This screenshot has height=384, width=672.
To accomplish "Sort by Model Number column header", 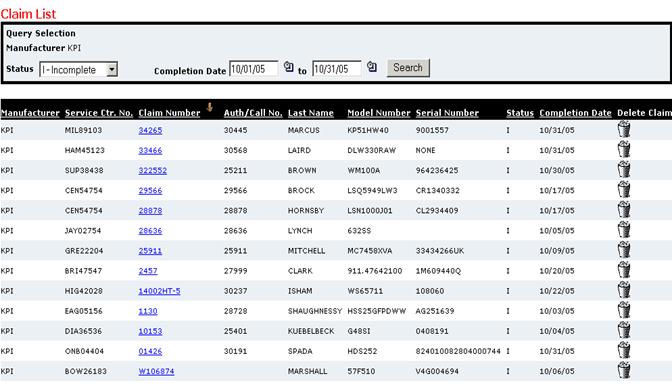I will click(379, 113).
